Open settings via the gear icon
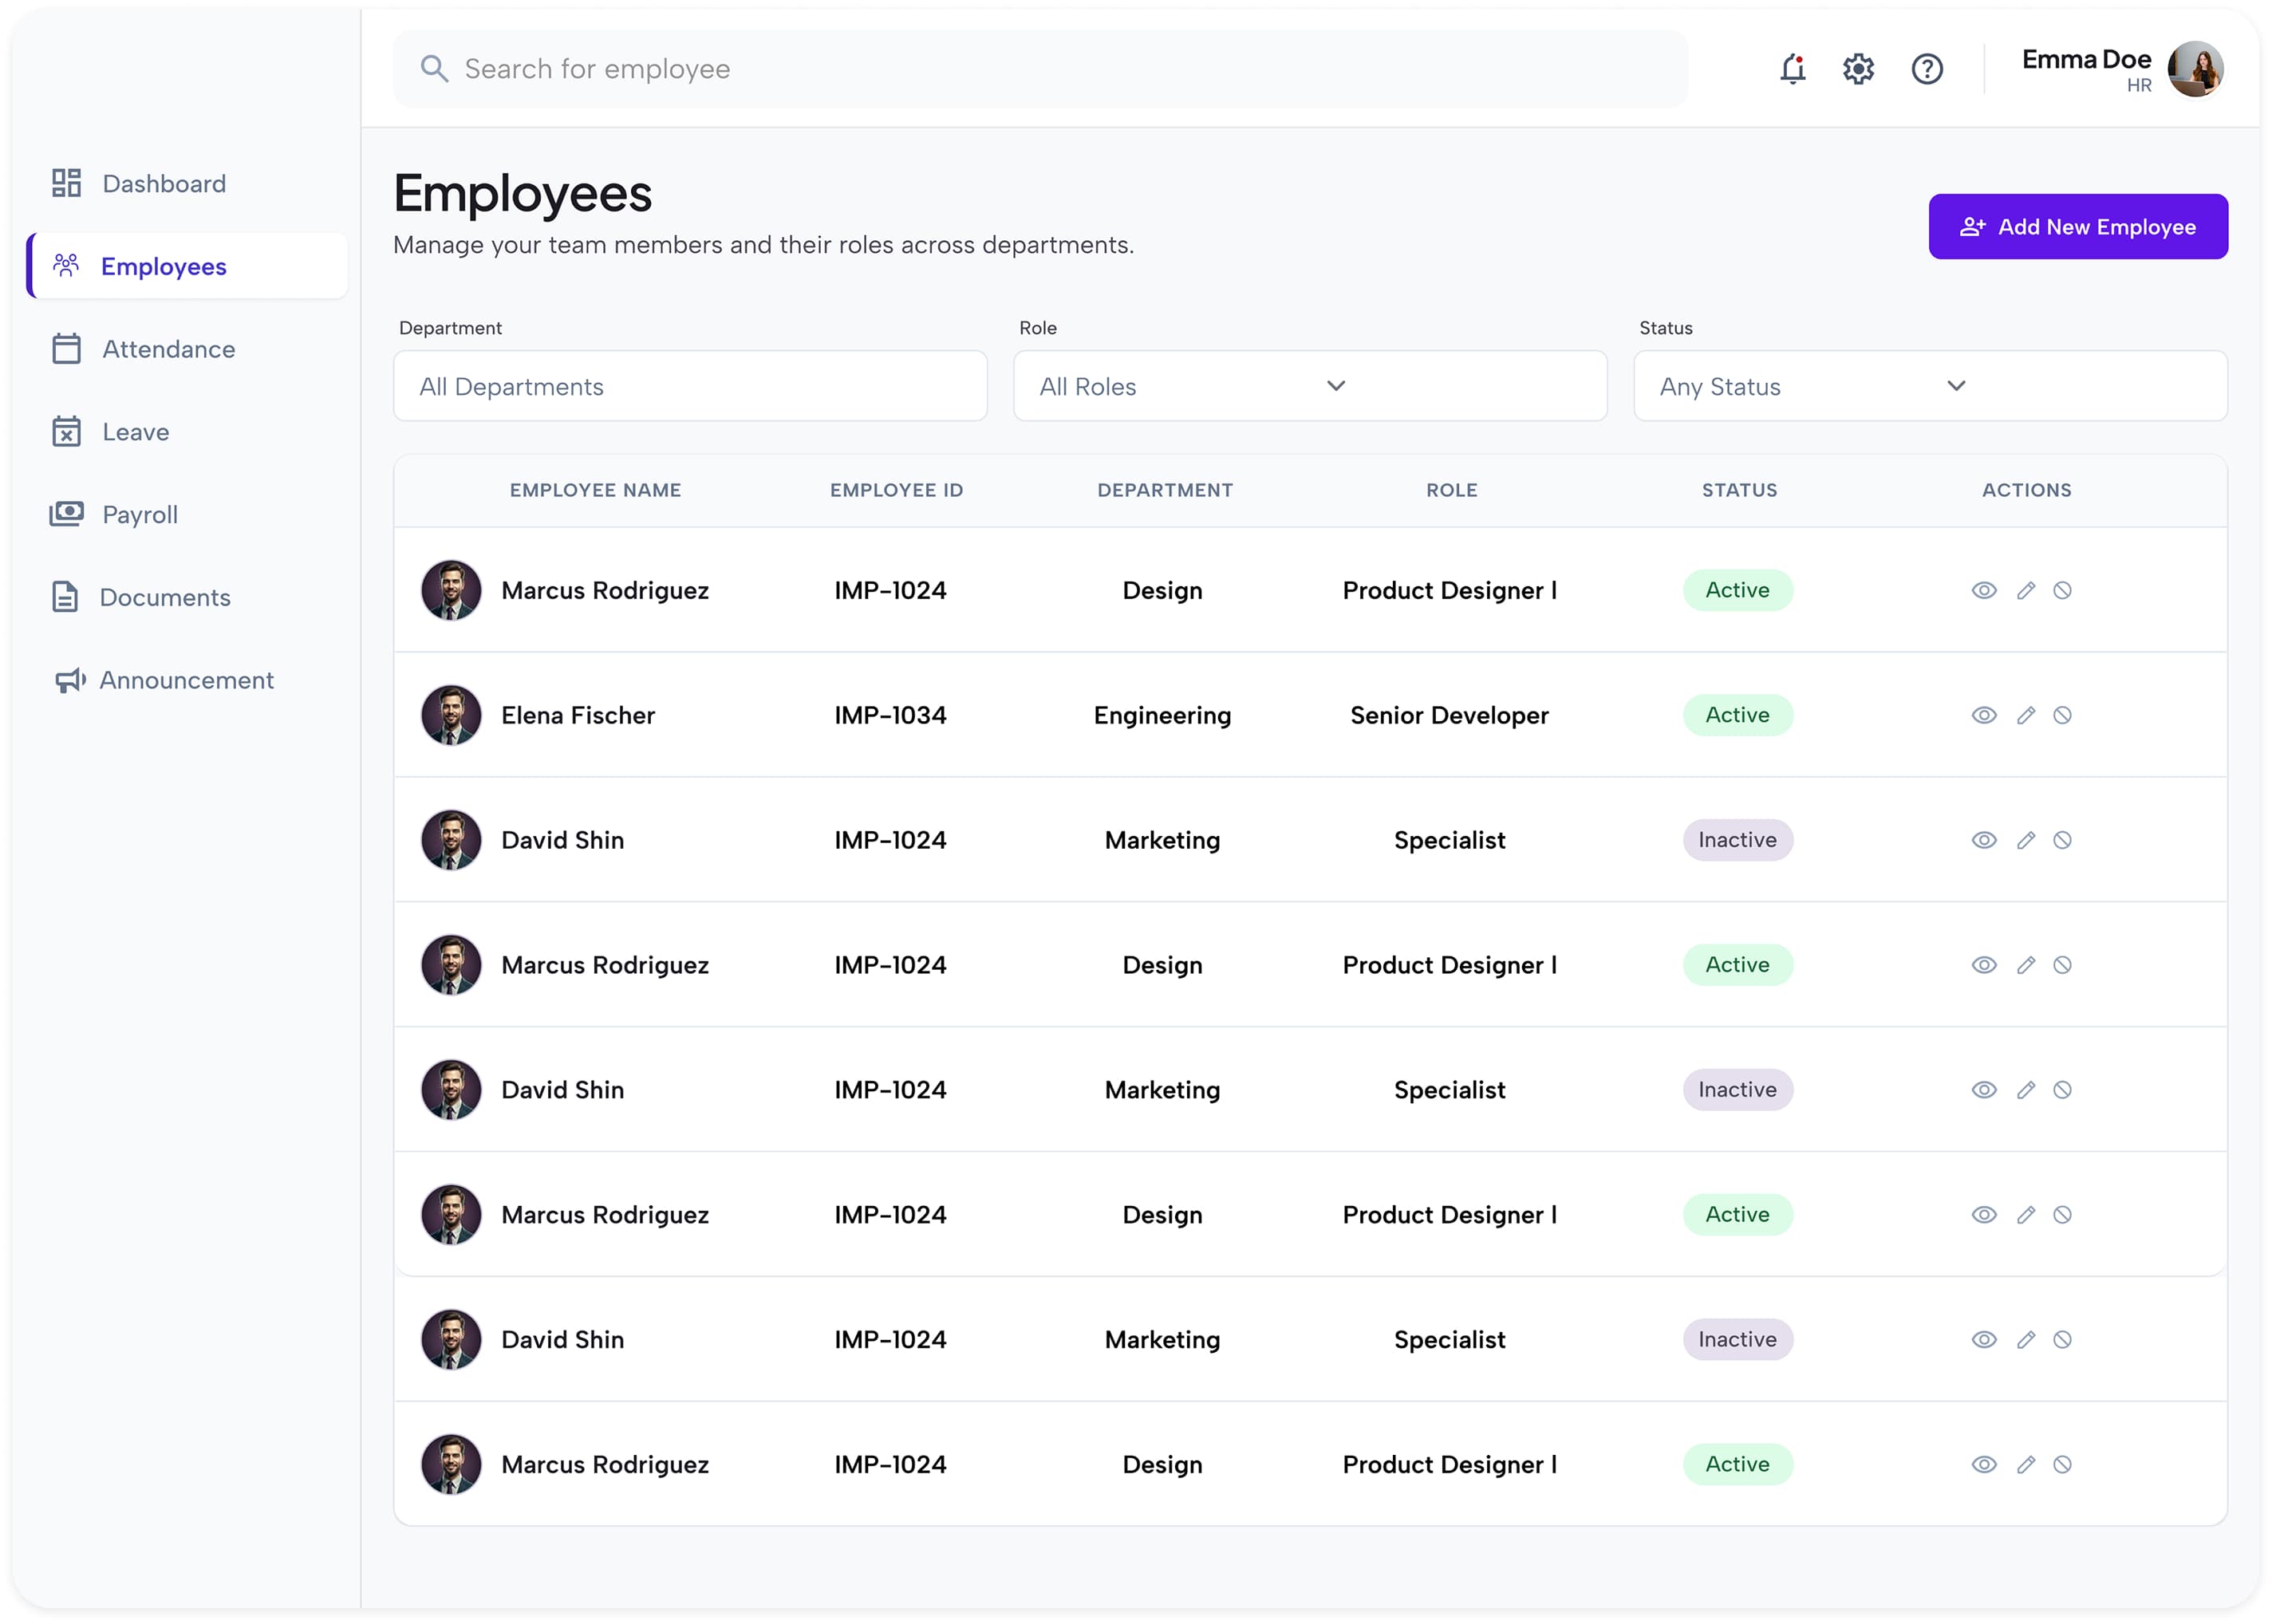The image size is (2272, 1624). pyautogui.click(x=1858, y=69)
